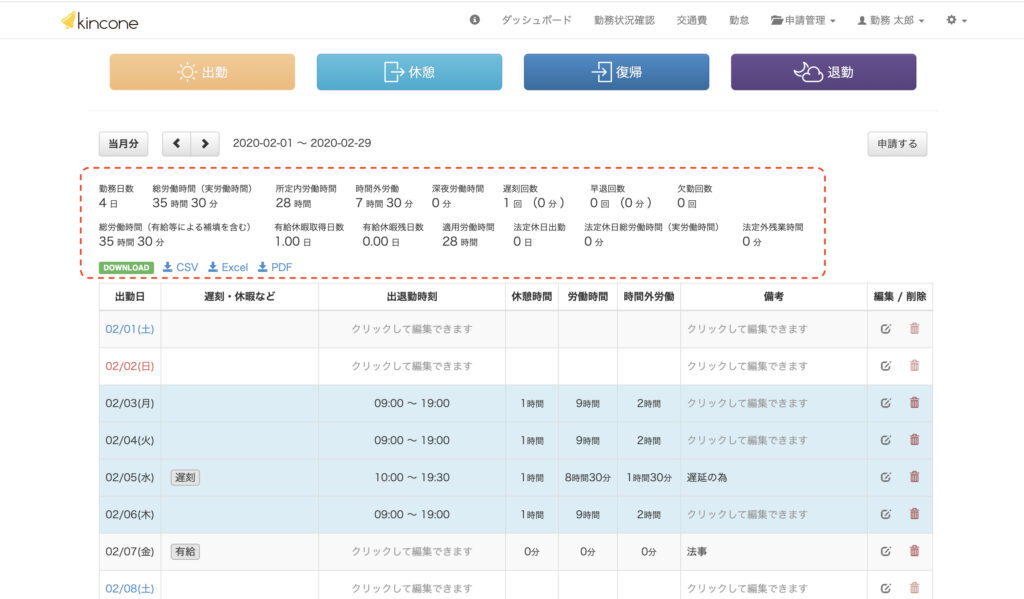Screen dimensions: 1024x599
Task: Click the 法事 remark on 02/07(金)
Action: pos(697,551)
